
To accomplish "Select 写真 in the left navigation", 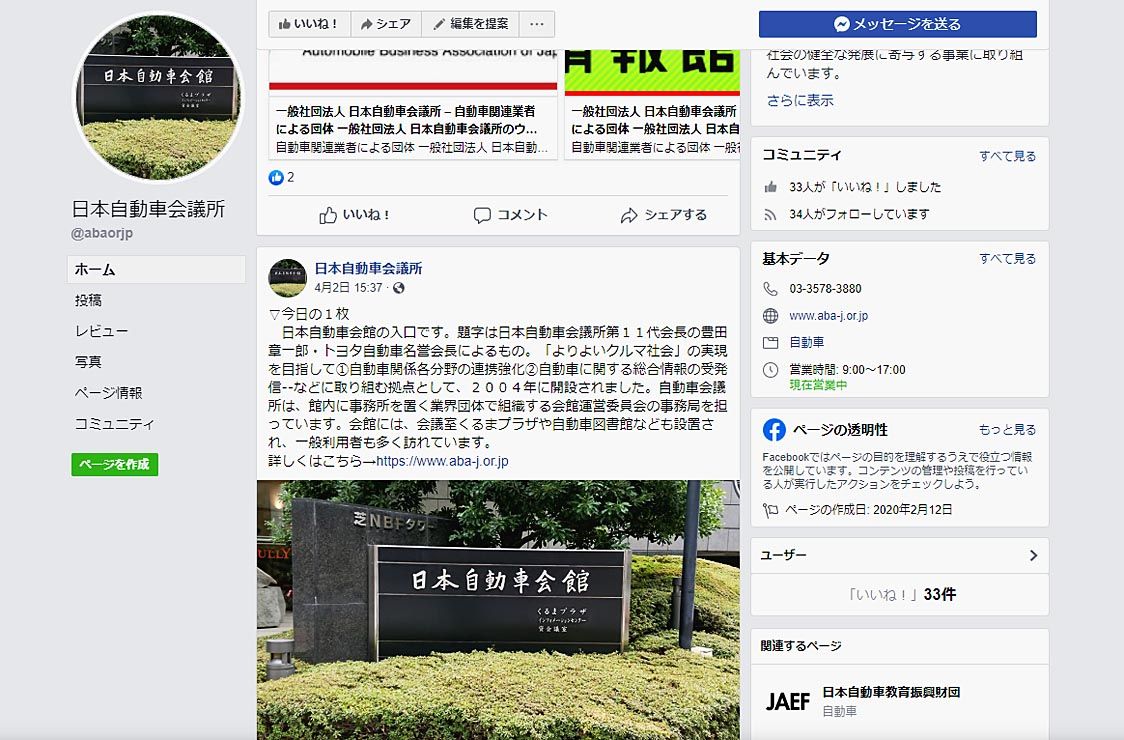I will pos(88,362).
